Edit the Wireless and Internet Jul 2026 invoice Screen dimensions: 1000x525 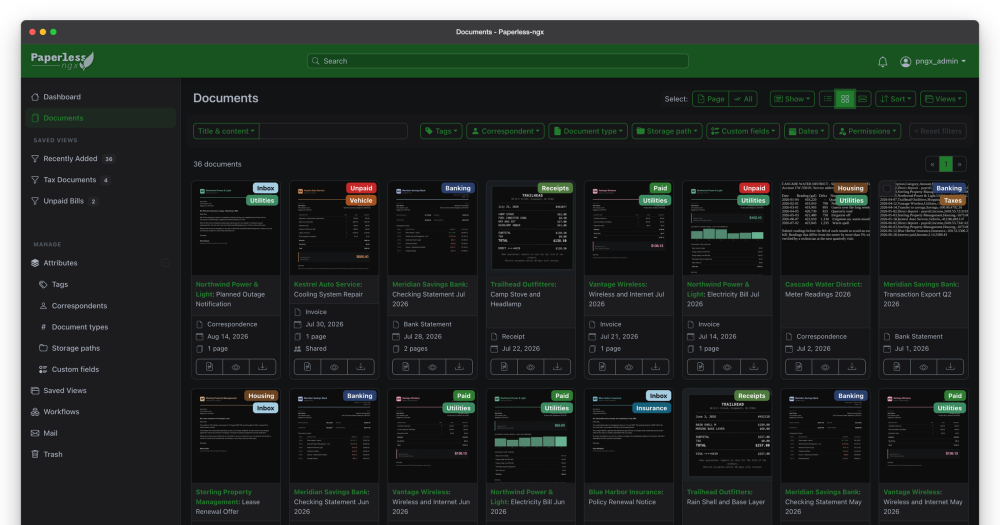pos(602,367)
